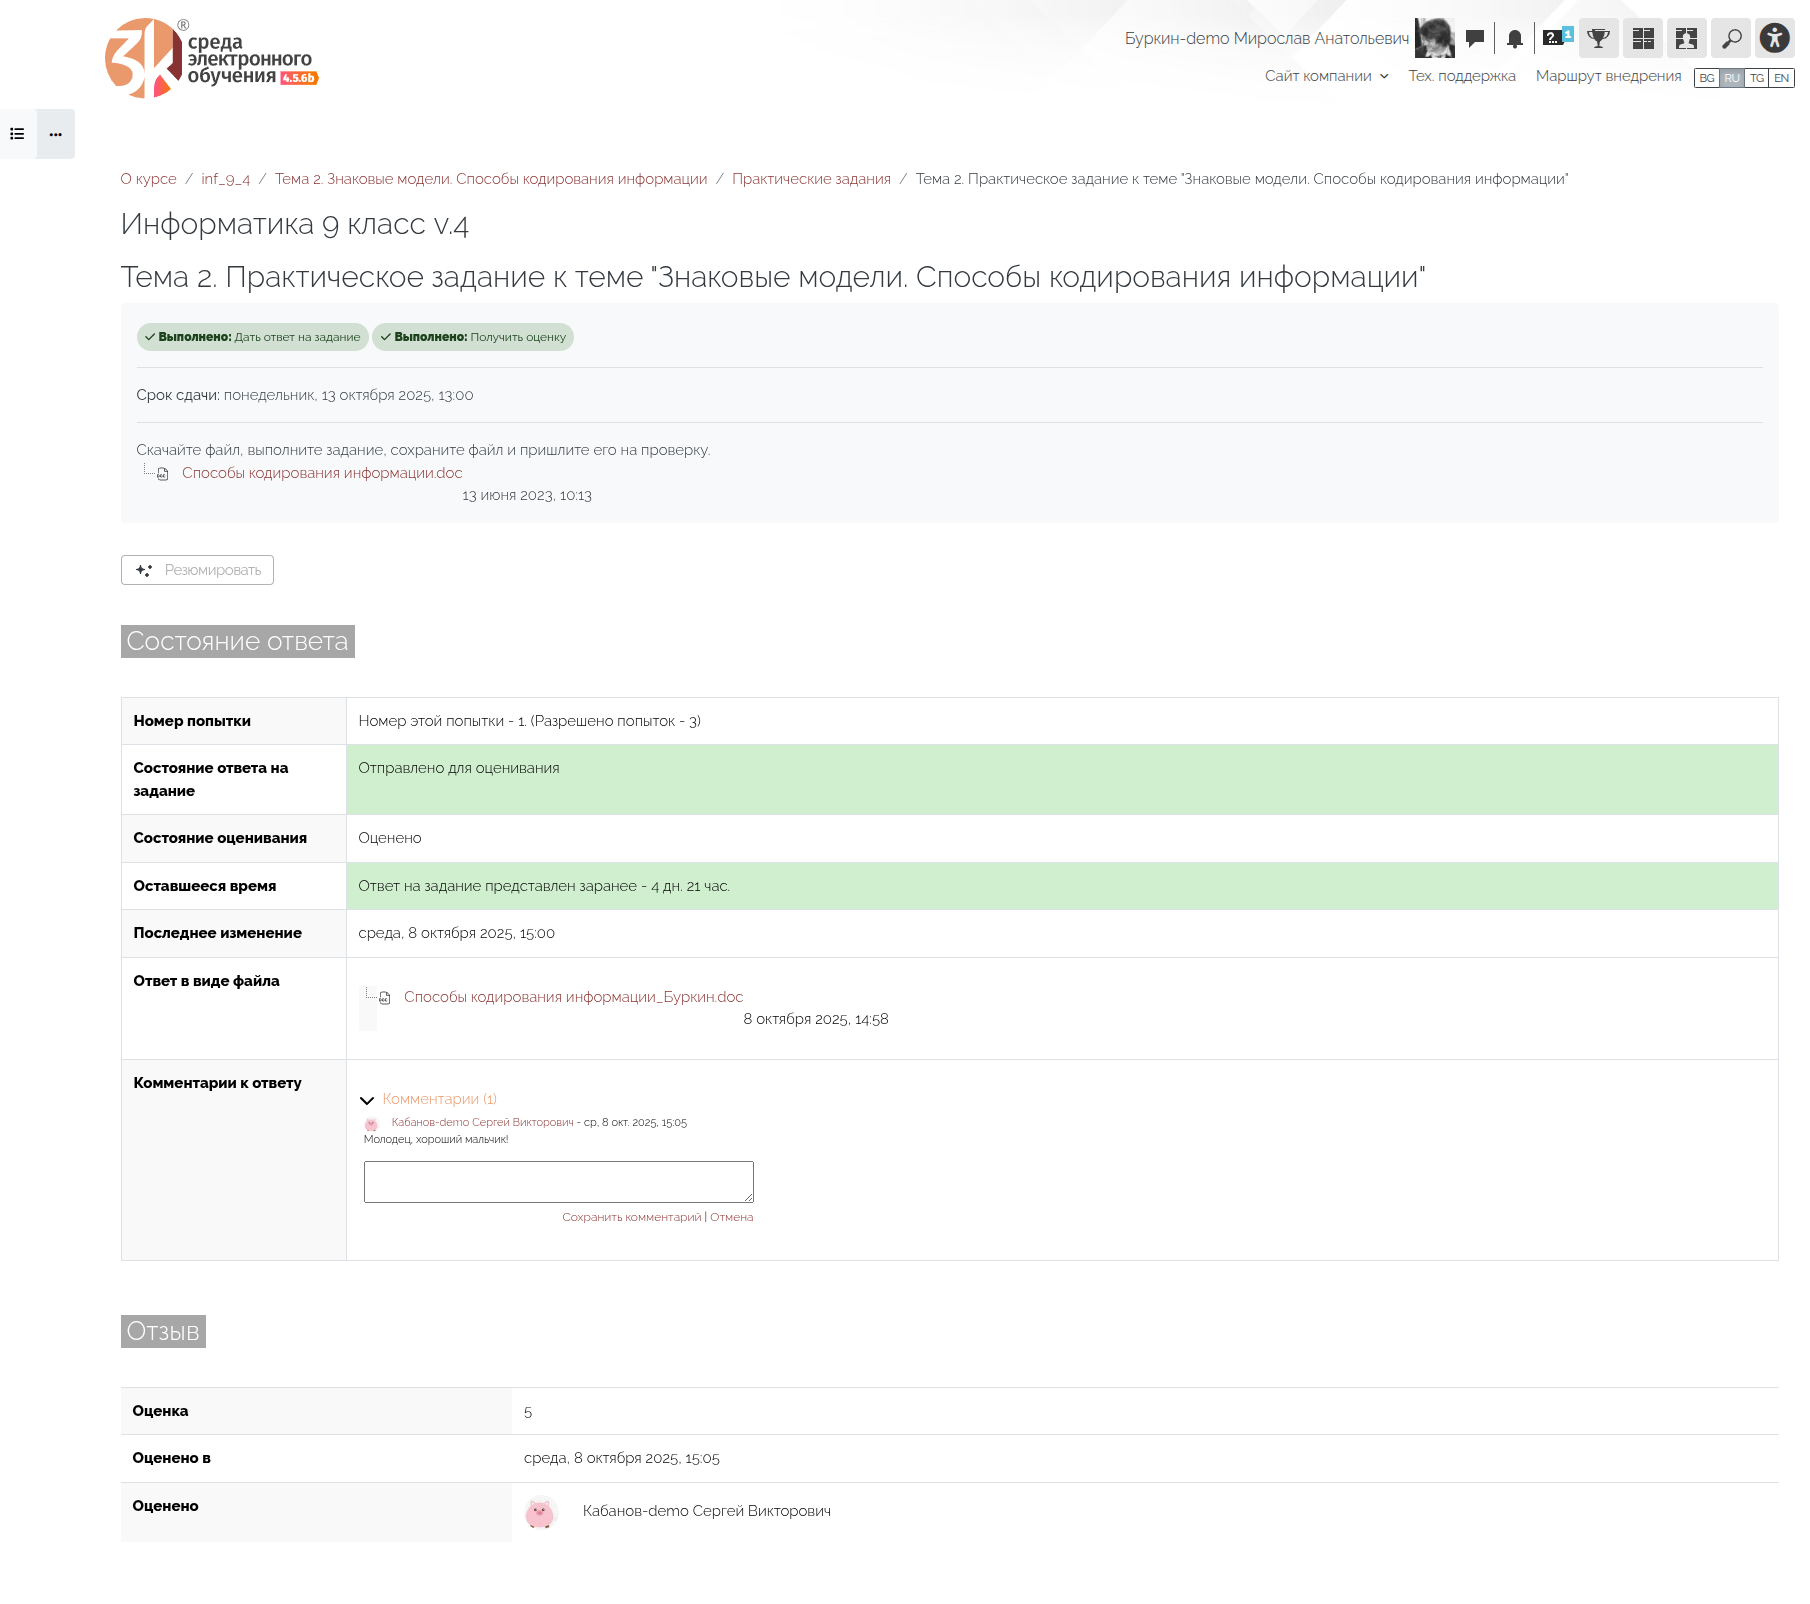Screen dimensions: 1810x1604
Task: Open the dashboard grid icon
Action: 1642,39
